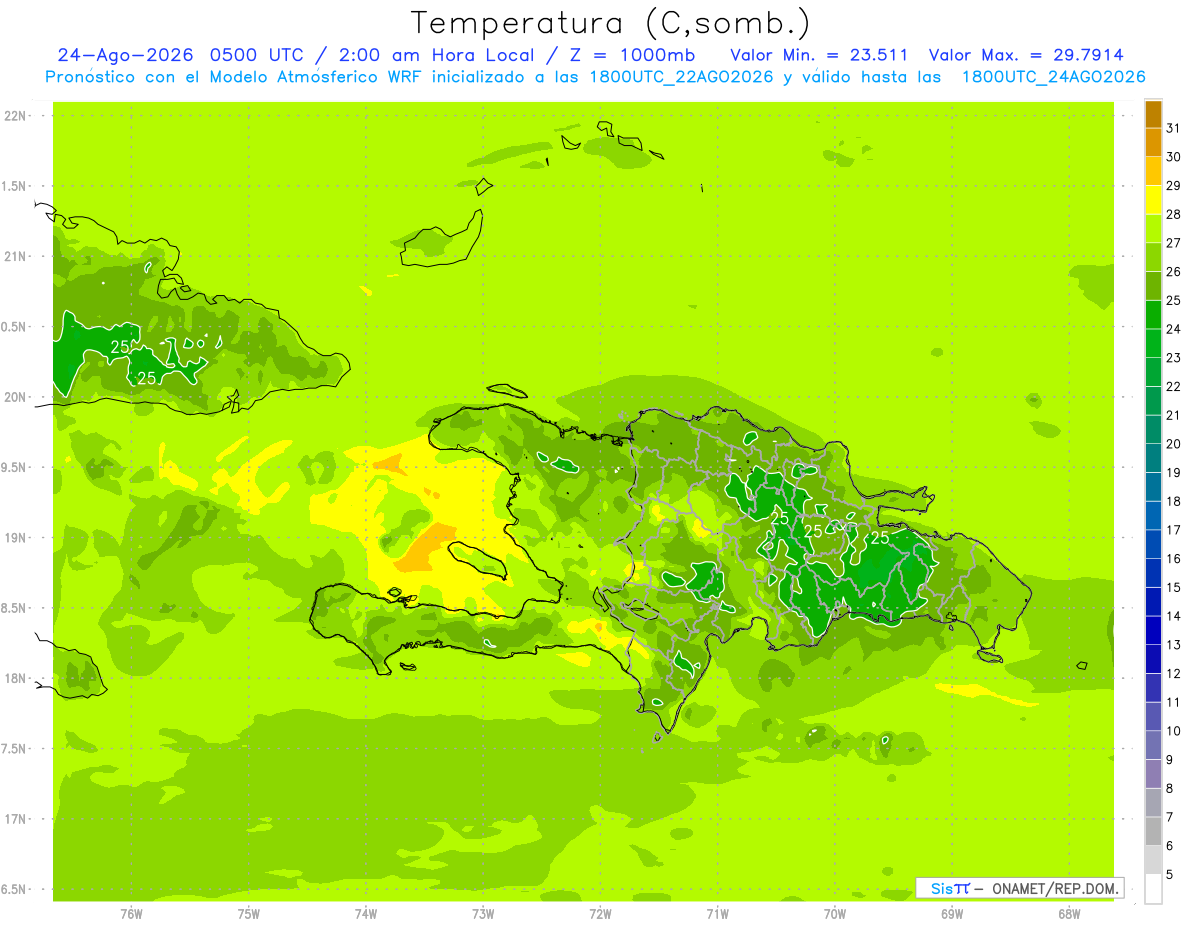
Task: Click the "70W" longitude label
Action: [835, 914]
